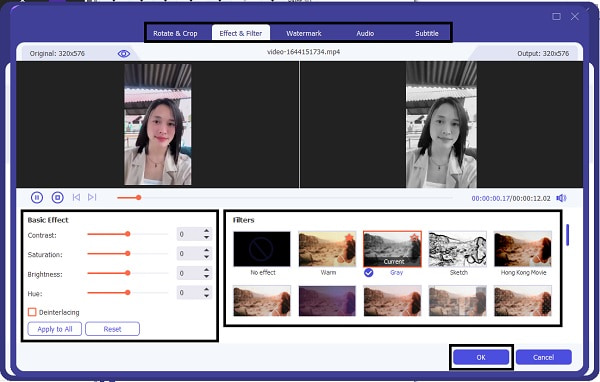Select the Effect & Filter tab
The width and height of the screenshot is (600, 382).
(241, 33)
